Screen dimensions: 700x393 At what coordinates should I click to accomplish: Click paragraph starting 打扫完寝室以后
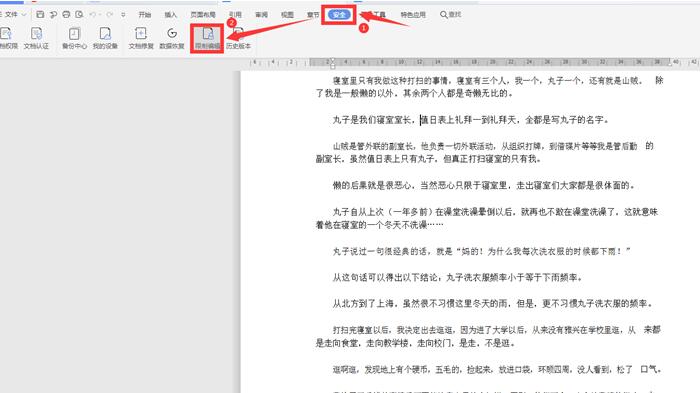coord(488,336)
